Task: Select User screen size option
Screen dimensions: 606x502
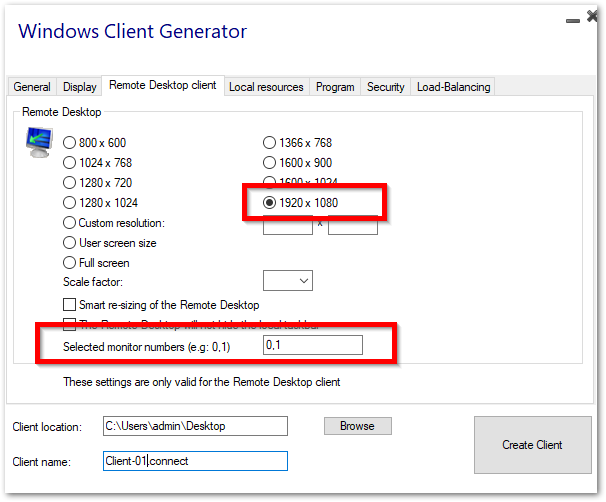Action: [x=70, y=243]
